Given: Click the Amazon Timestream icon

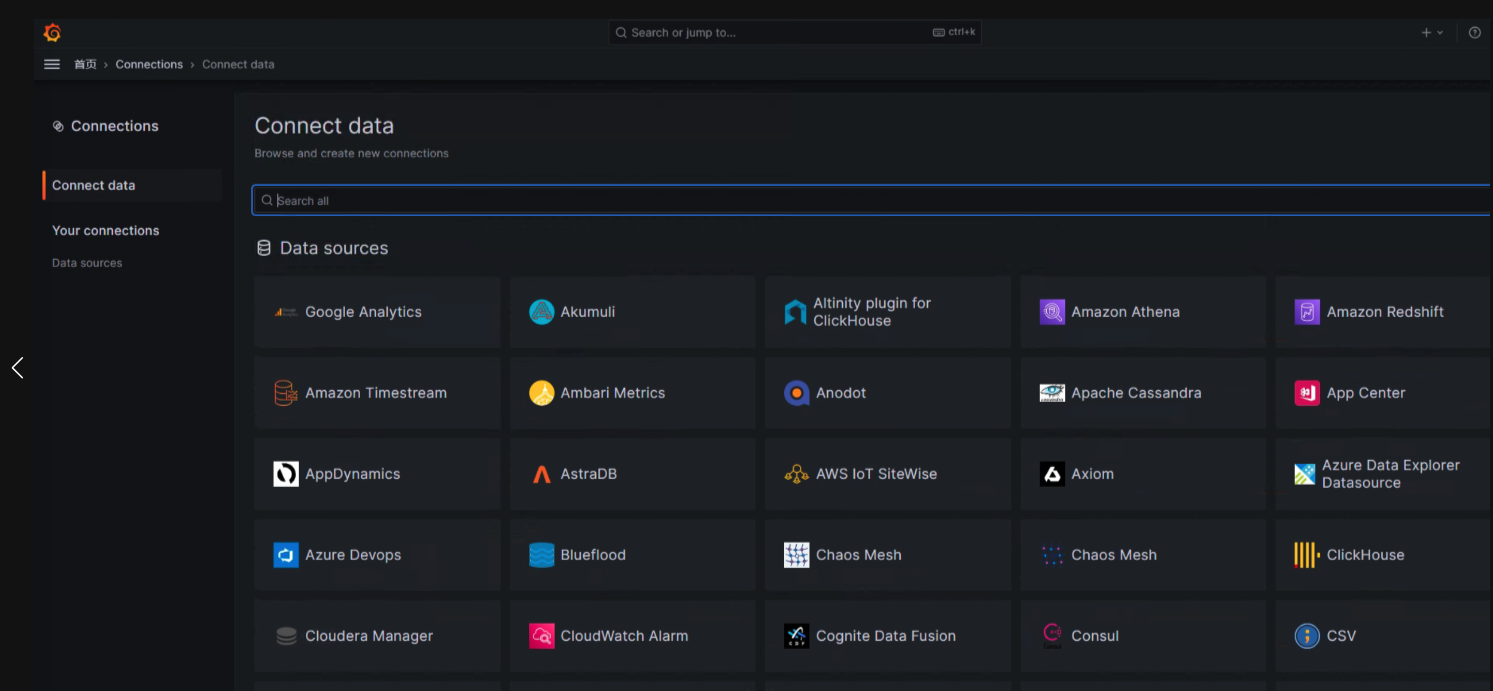Looking at the screenshot, I should click(x=286, y=393).
